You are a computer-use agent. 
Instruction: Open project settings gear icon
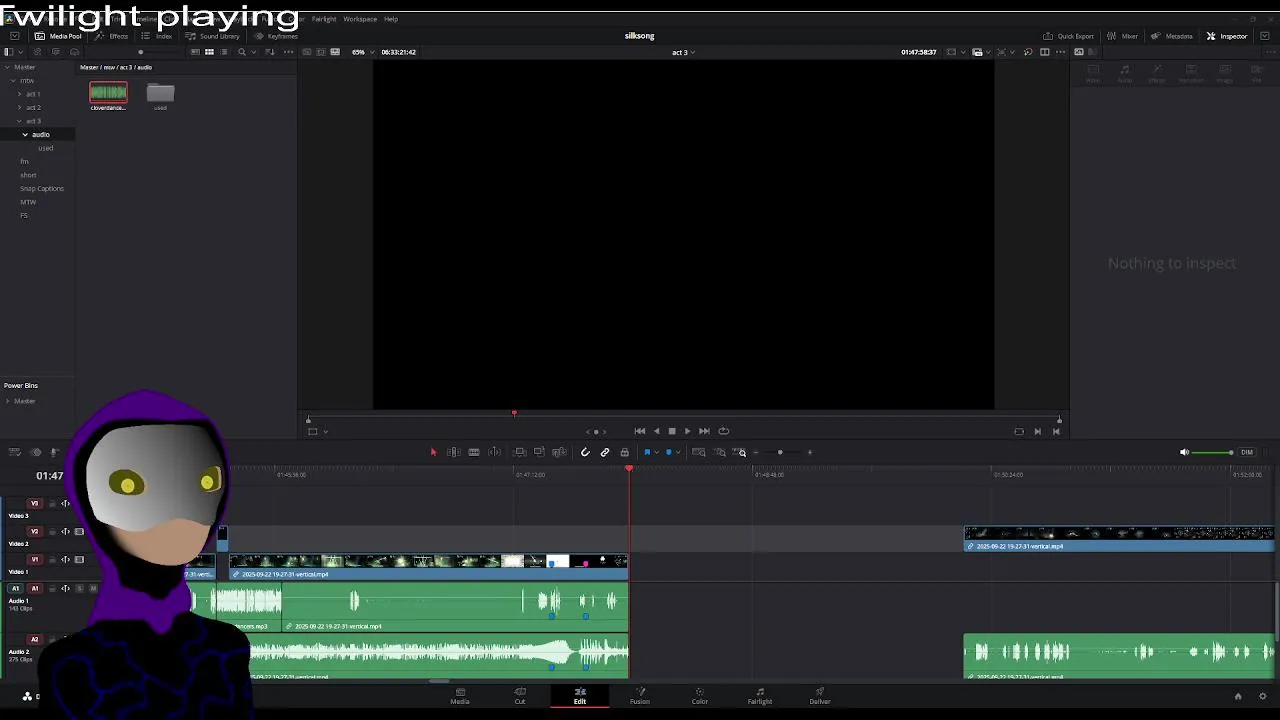point(1262,696)
